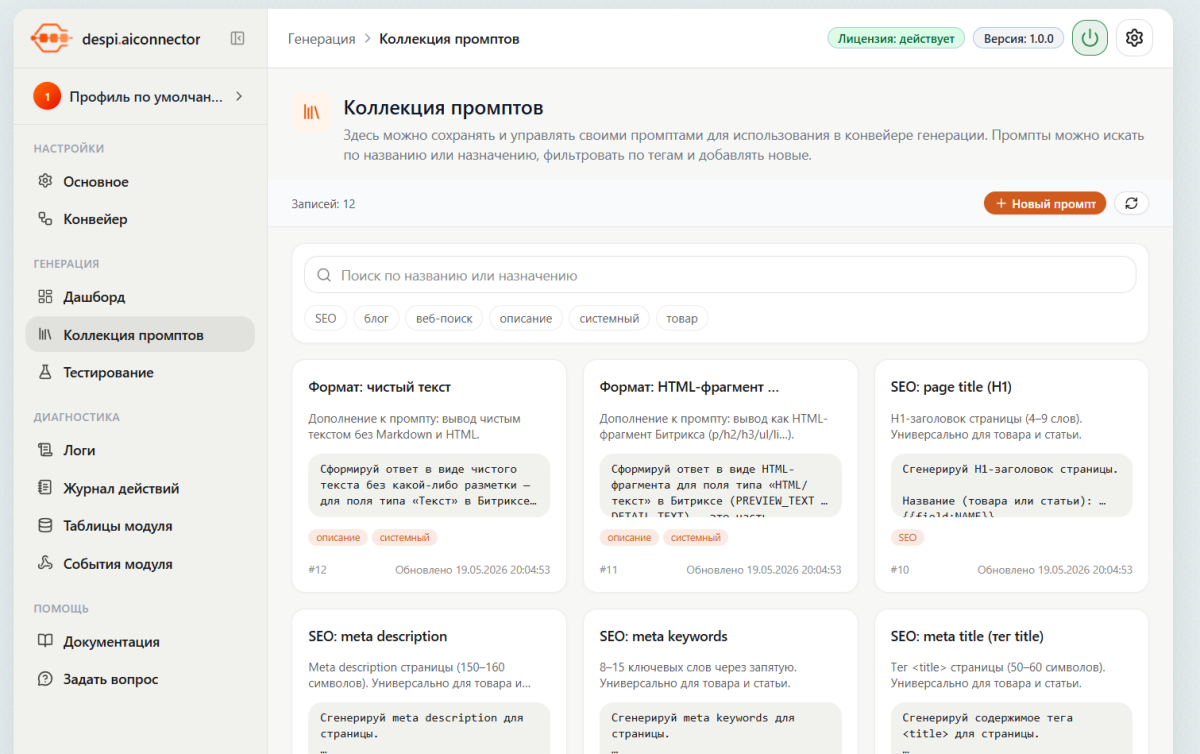Click системный tag on HTML-фрагмент card
Screen dimensions: 1200x754
[x=695, y=537]
